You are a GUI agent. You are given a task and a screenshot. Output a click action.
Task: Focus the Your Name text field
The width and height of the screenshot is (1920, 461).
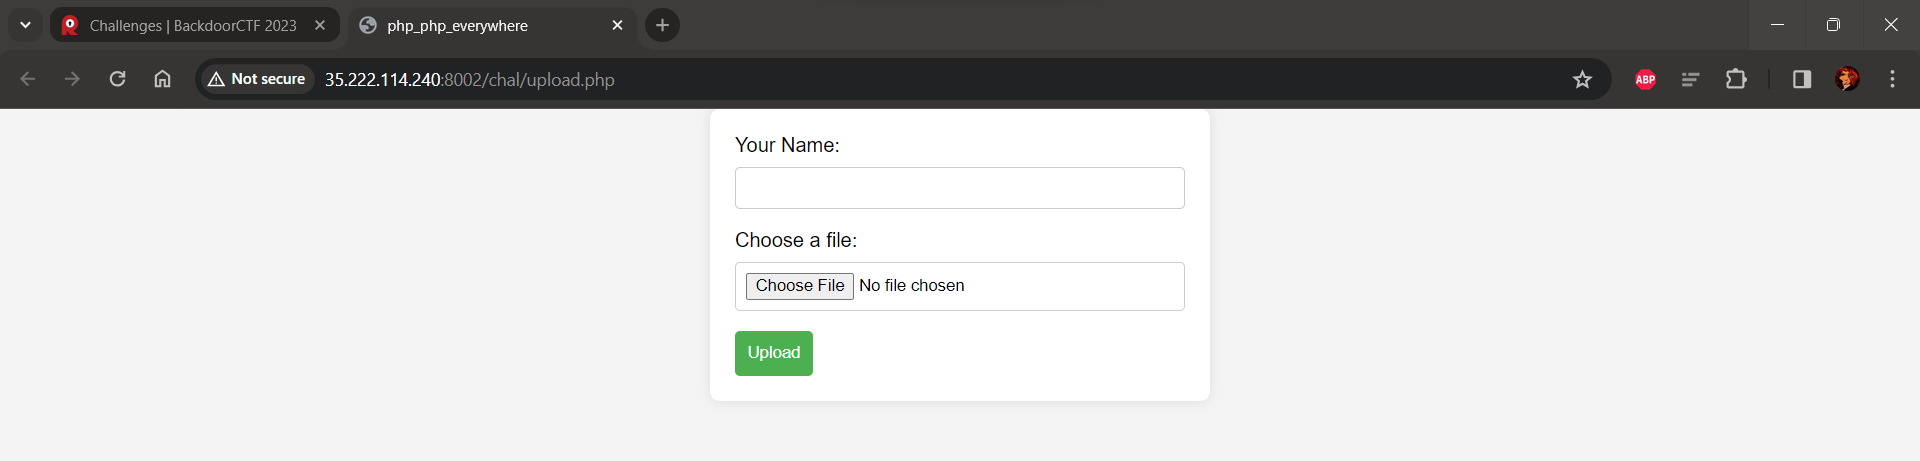[959, 188]
